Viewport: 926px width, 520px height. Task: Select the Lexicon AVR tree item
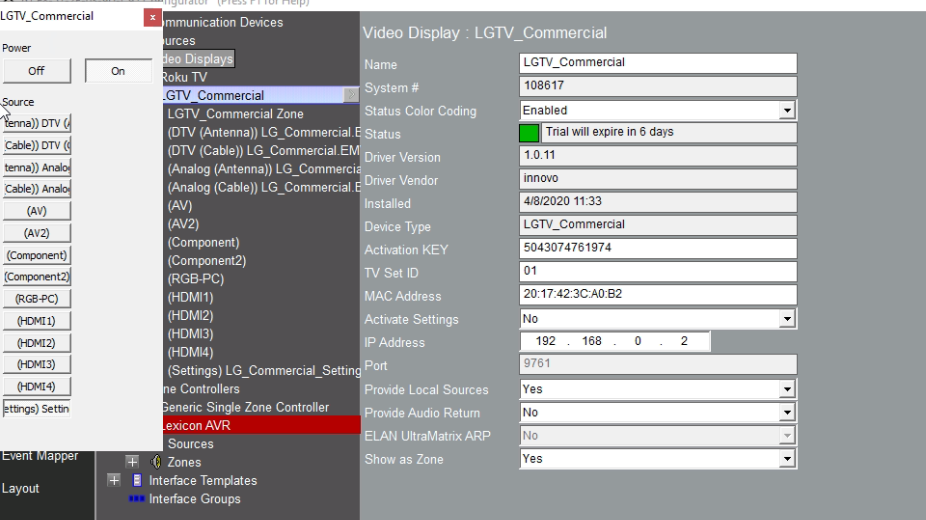(261, 425)
